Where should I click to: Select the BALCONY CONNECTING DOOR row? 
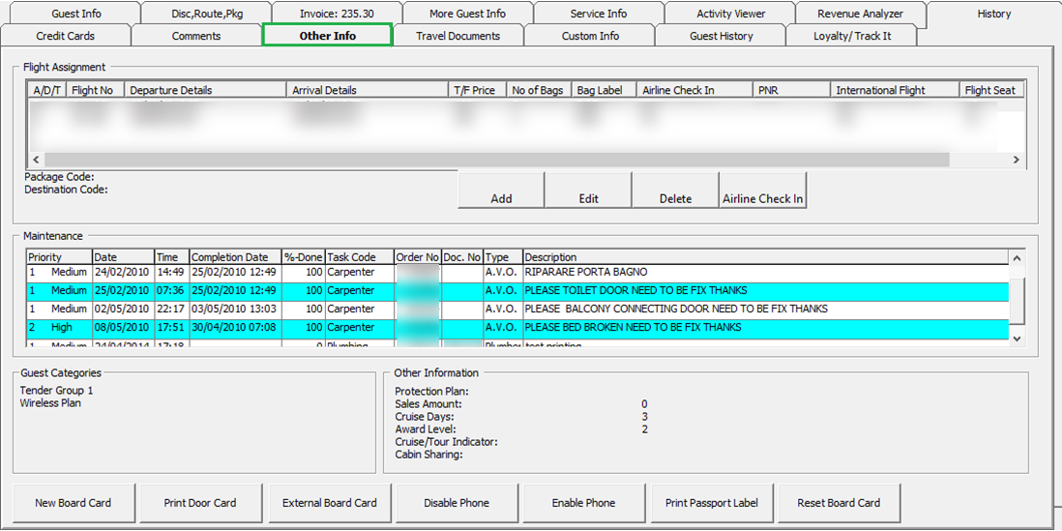tap(518, 309)
